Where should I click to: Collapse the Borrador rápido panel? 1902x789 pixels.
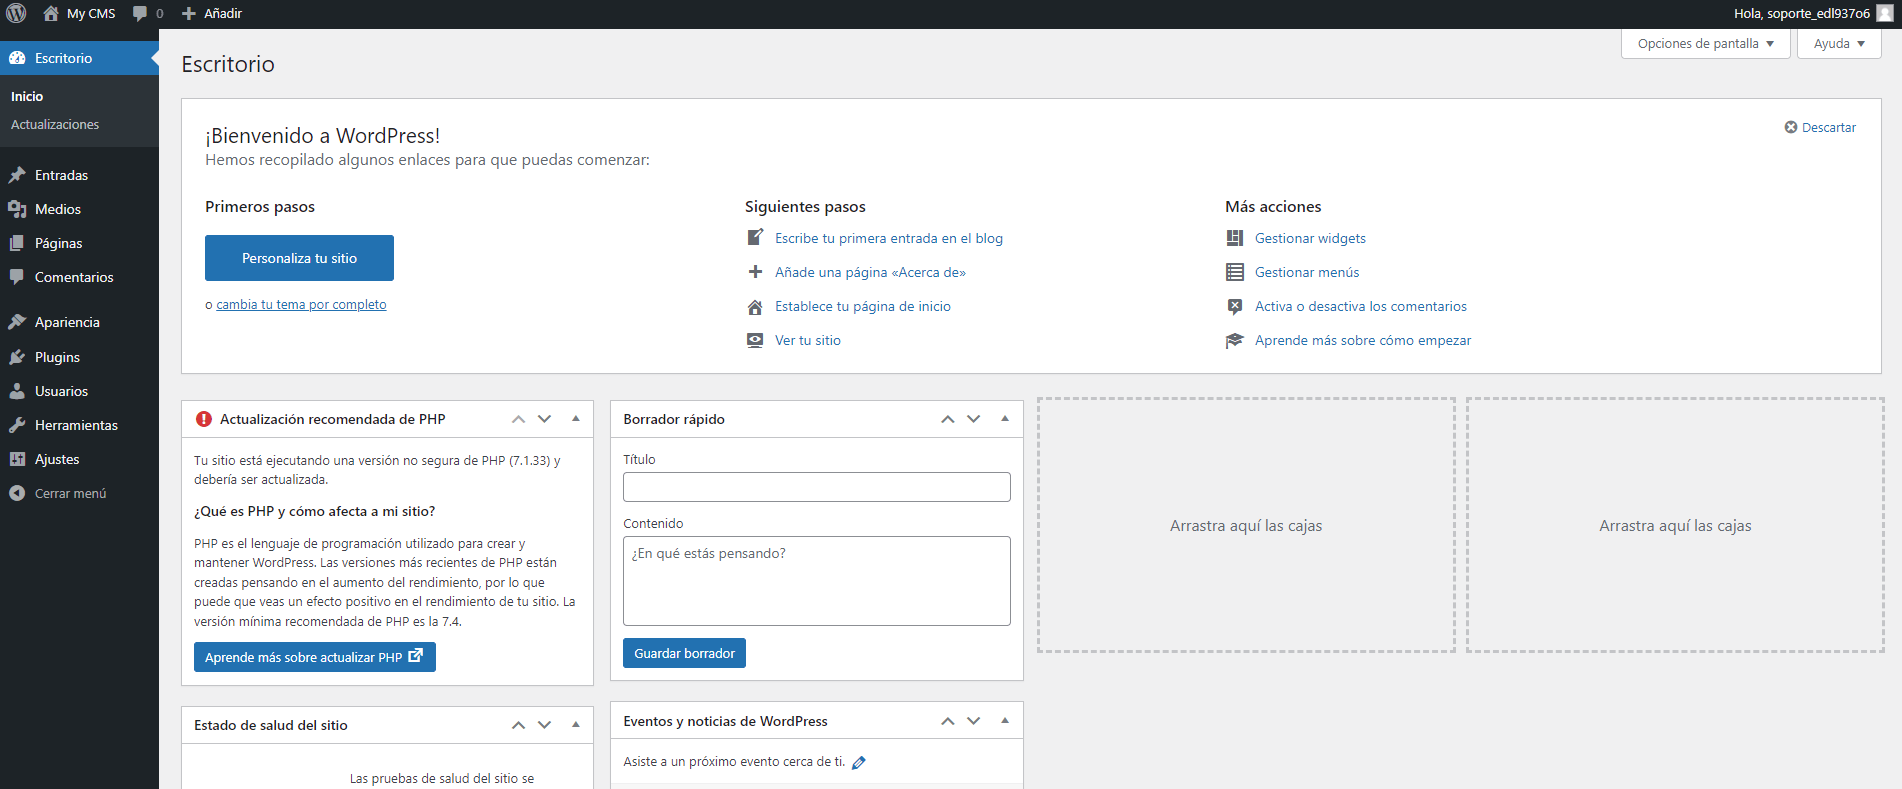tap(1005, 419)
